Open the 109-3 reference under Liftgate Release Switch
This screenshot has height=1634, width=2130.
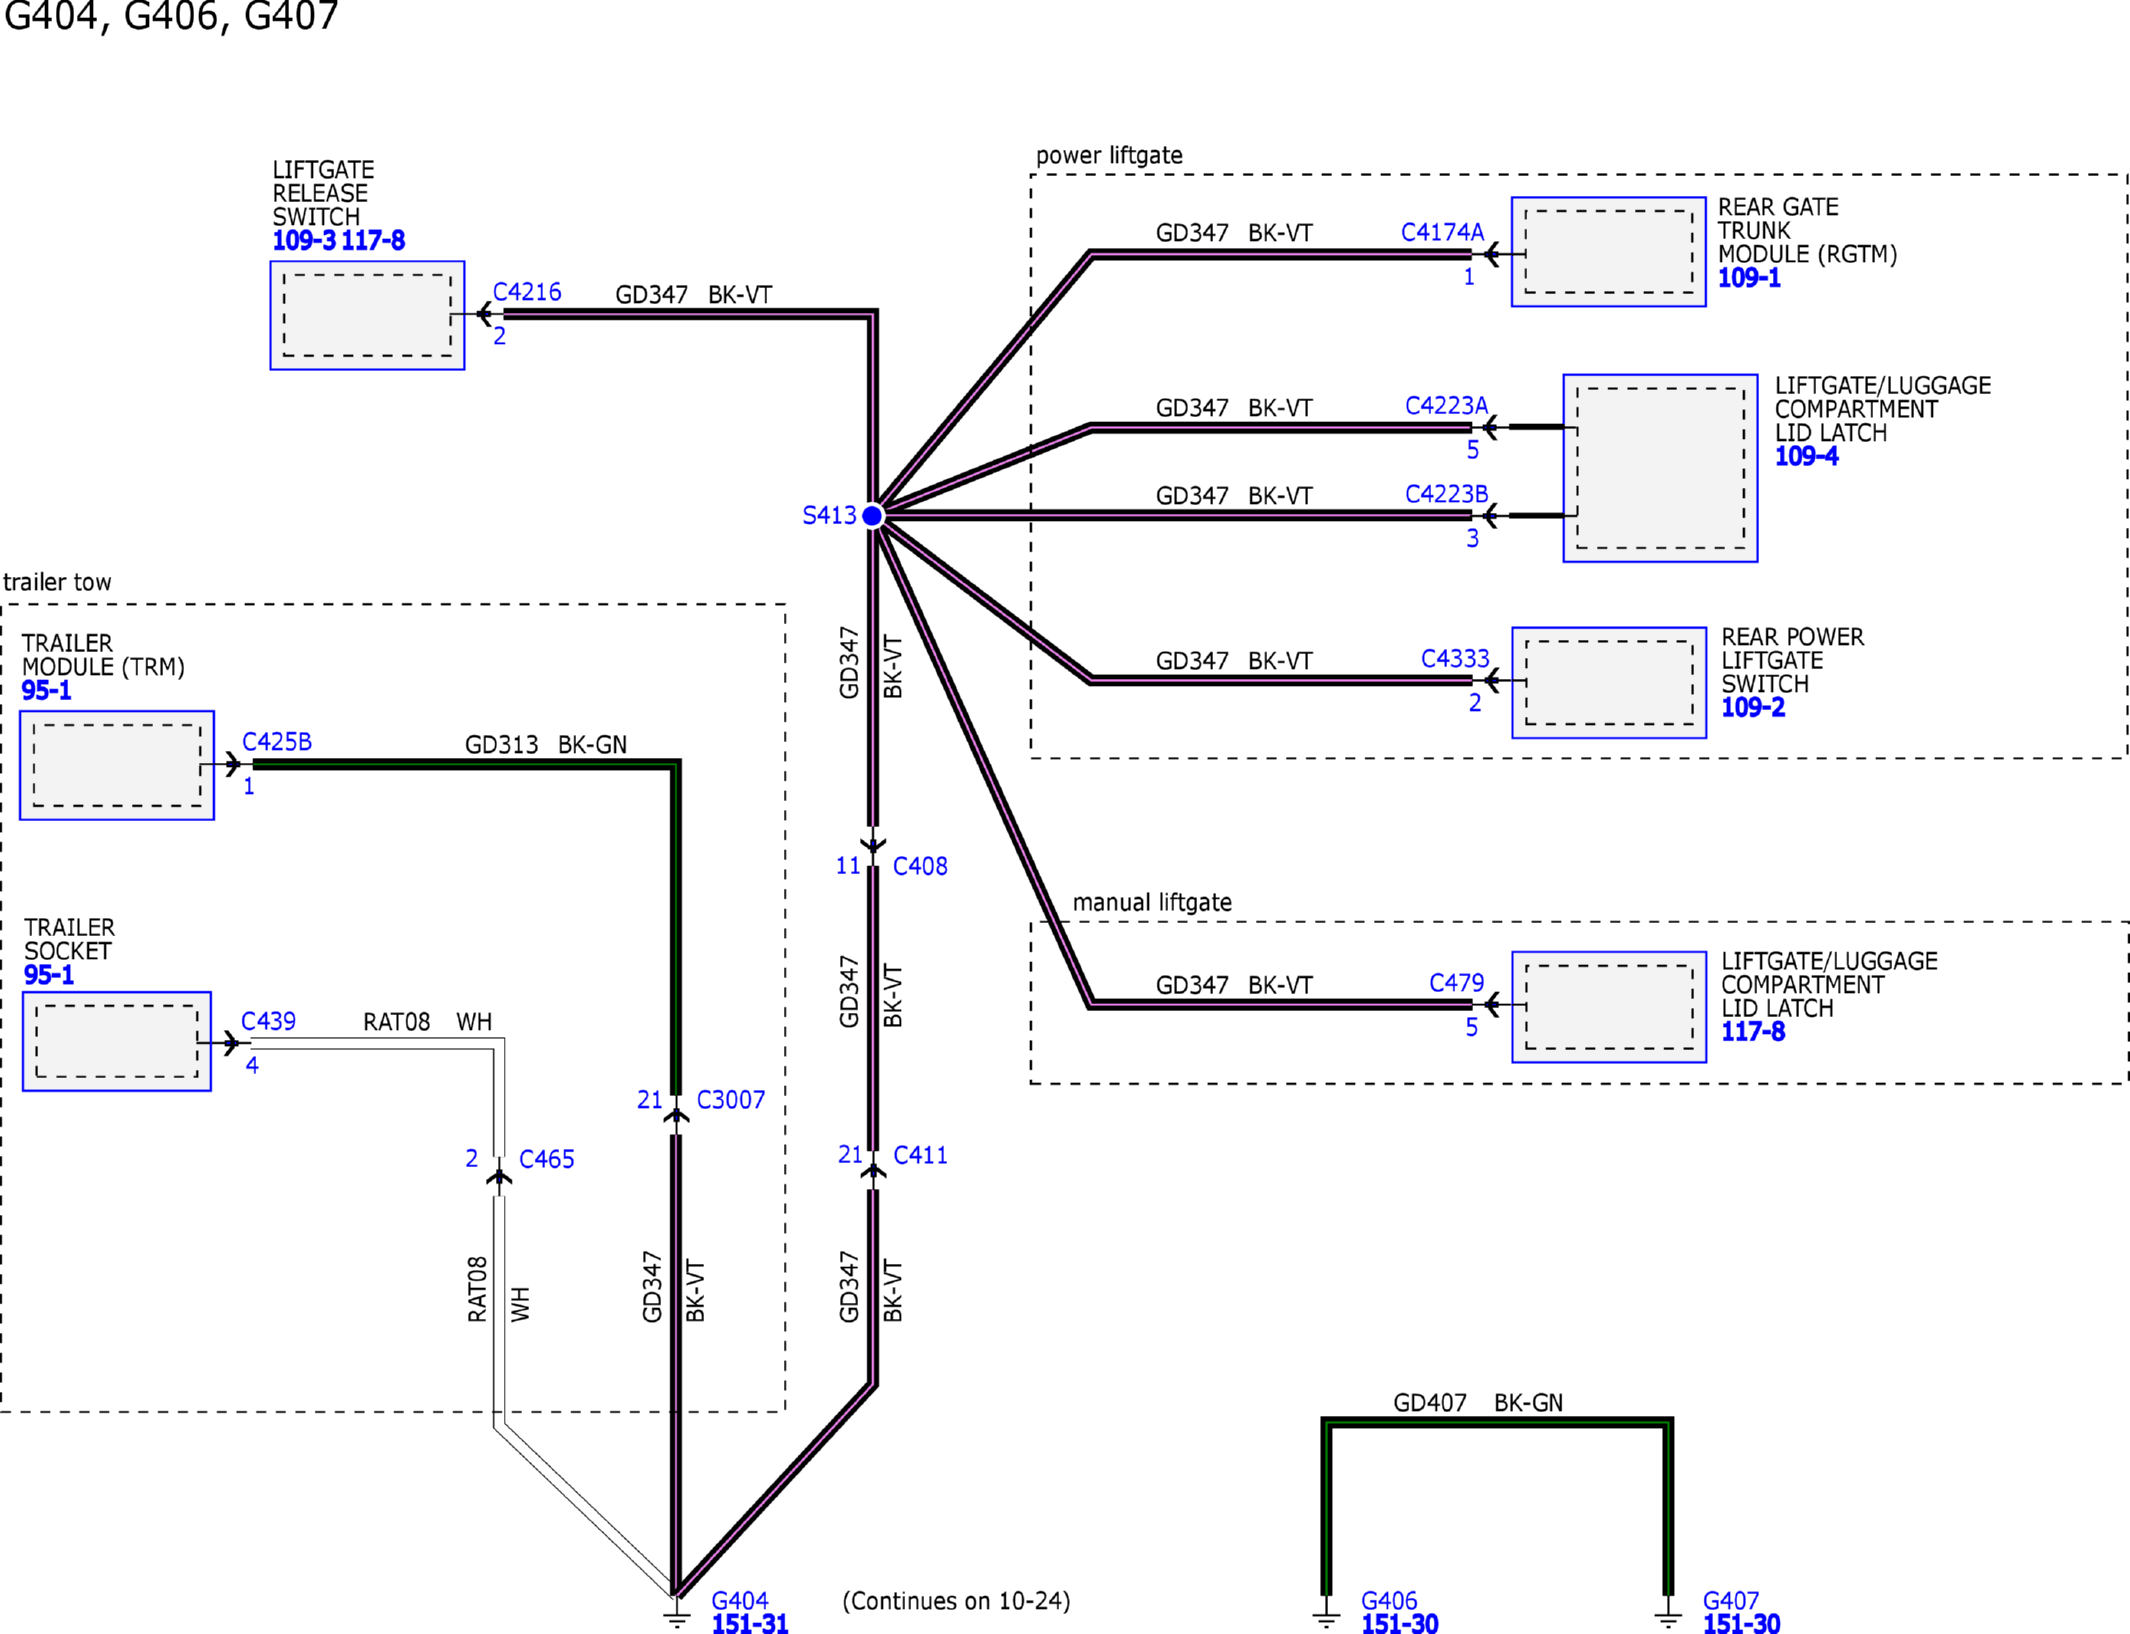pos(304,240)
